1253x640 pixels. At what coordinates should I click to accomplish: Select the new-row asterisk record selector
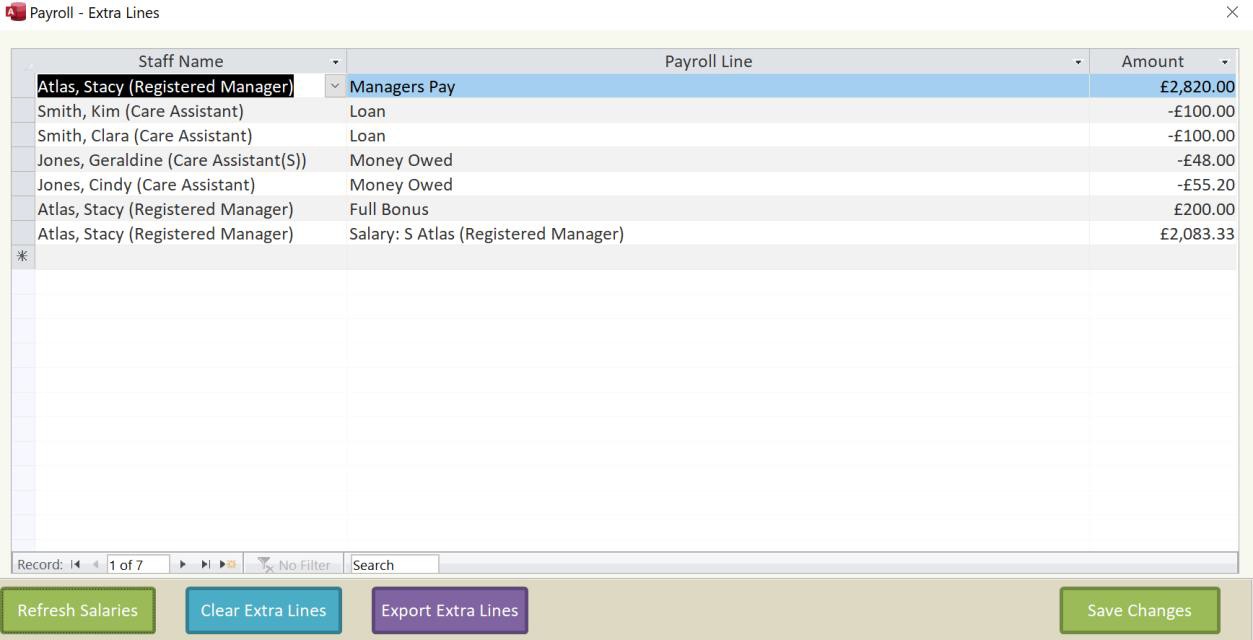23,257
